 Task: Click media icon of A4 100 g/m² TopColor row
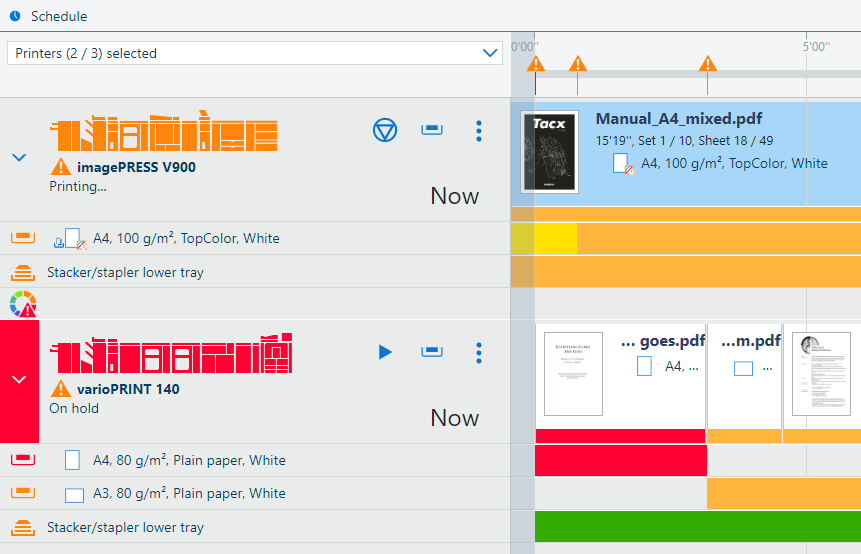coord(71,239)
